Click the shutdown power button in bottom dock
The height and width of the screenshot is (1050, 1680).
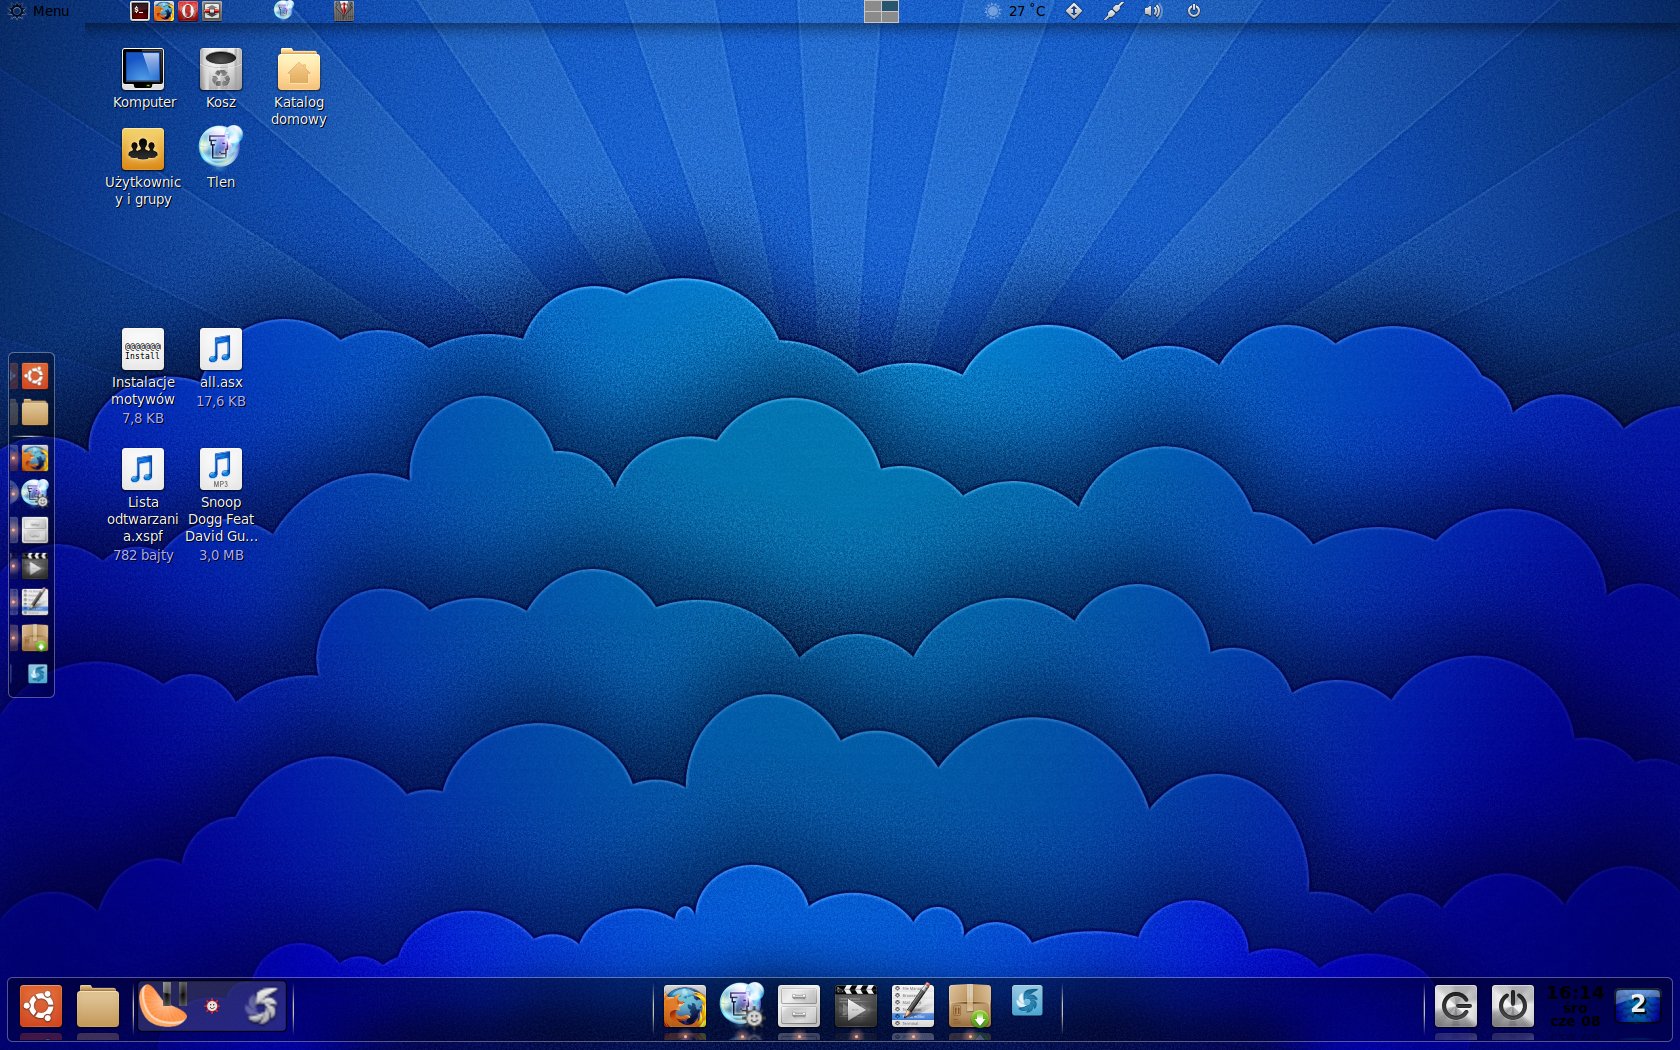[1513, 1006]
